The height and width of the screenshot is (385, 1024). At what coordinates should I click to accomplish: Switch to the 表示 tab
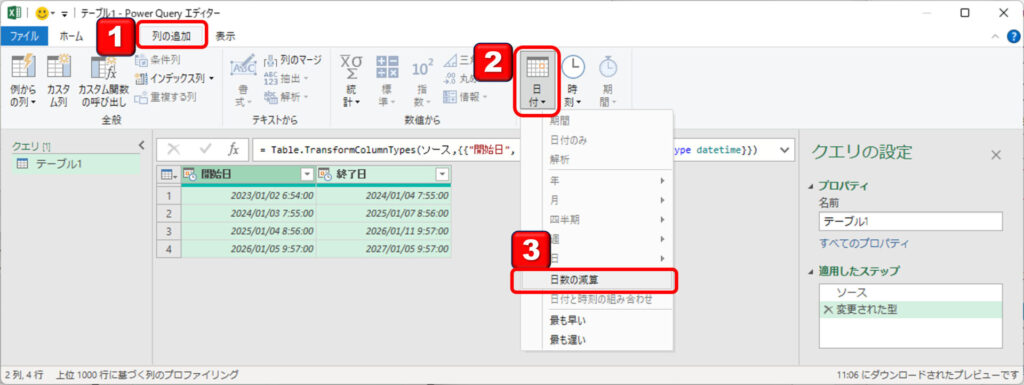tap(225, 37)
